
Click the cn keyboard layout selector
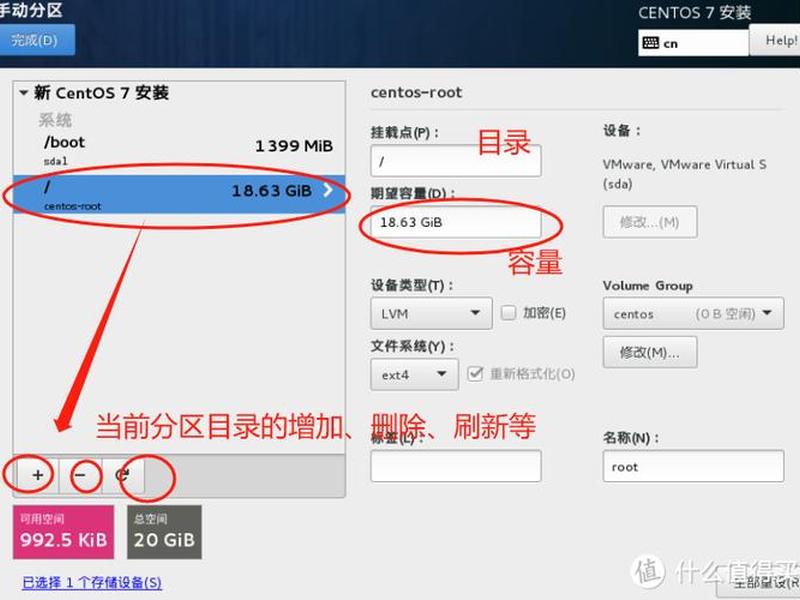(x=693, y=42)
